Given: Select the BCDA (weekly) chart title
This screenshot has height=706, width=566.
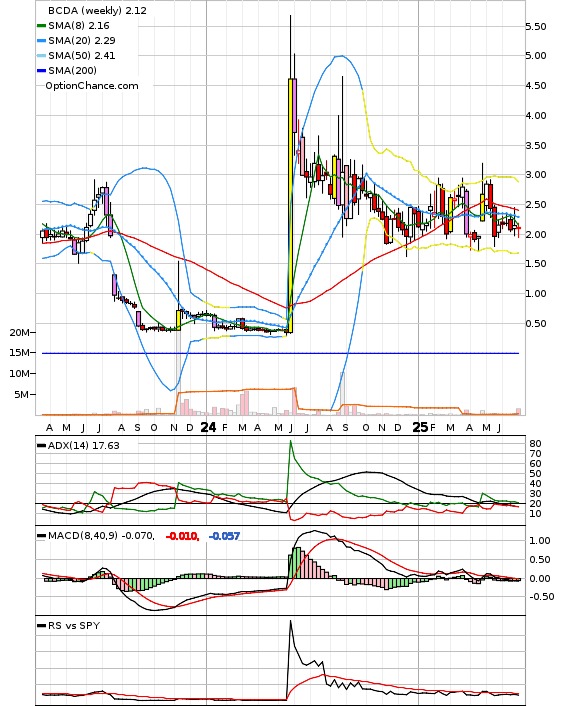Looking at the screenshot, I should tap(97, 10).
